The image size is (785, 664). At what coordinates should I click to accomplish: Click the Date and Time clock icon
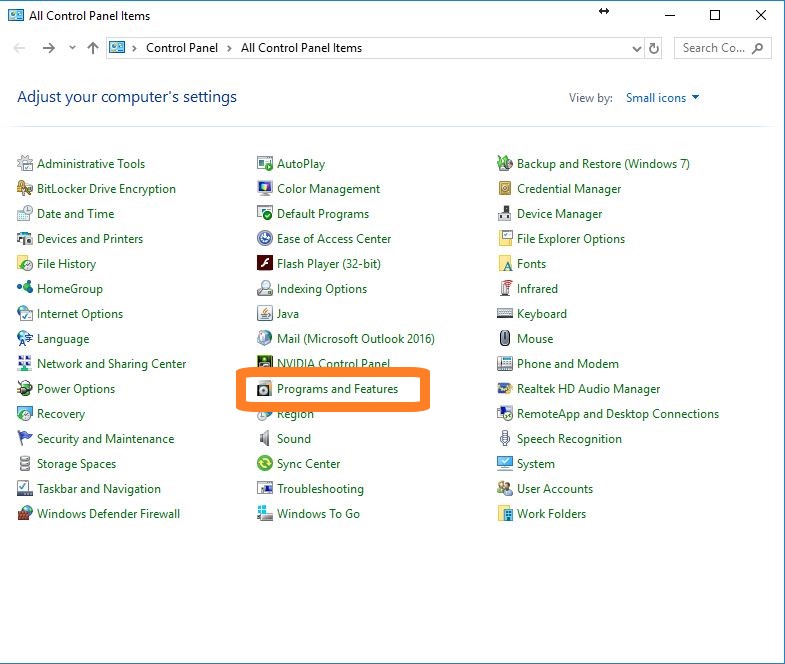(25, 213)
